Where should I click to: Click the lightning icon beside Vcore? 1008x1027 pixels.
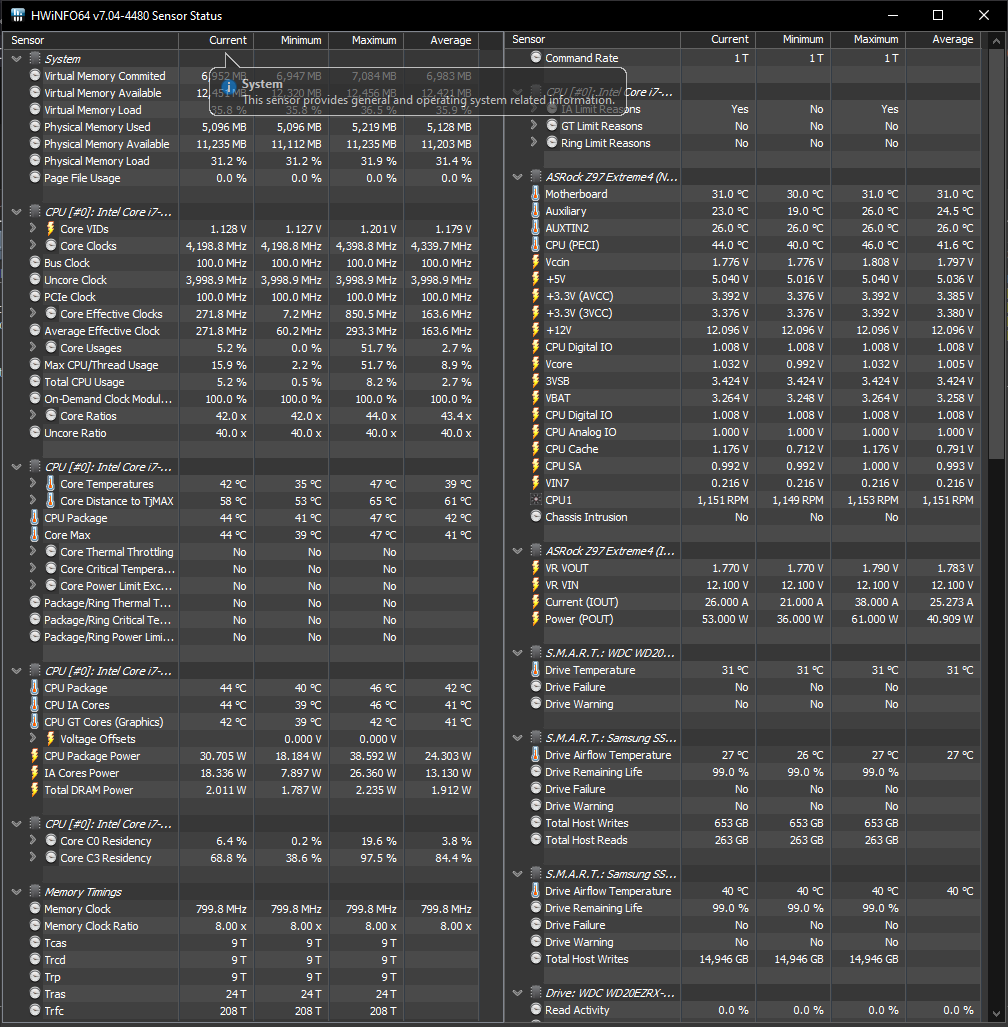[x=536, y=364]
